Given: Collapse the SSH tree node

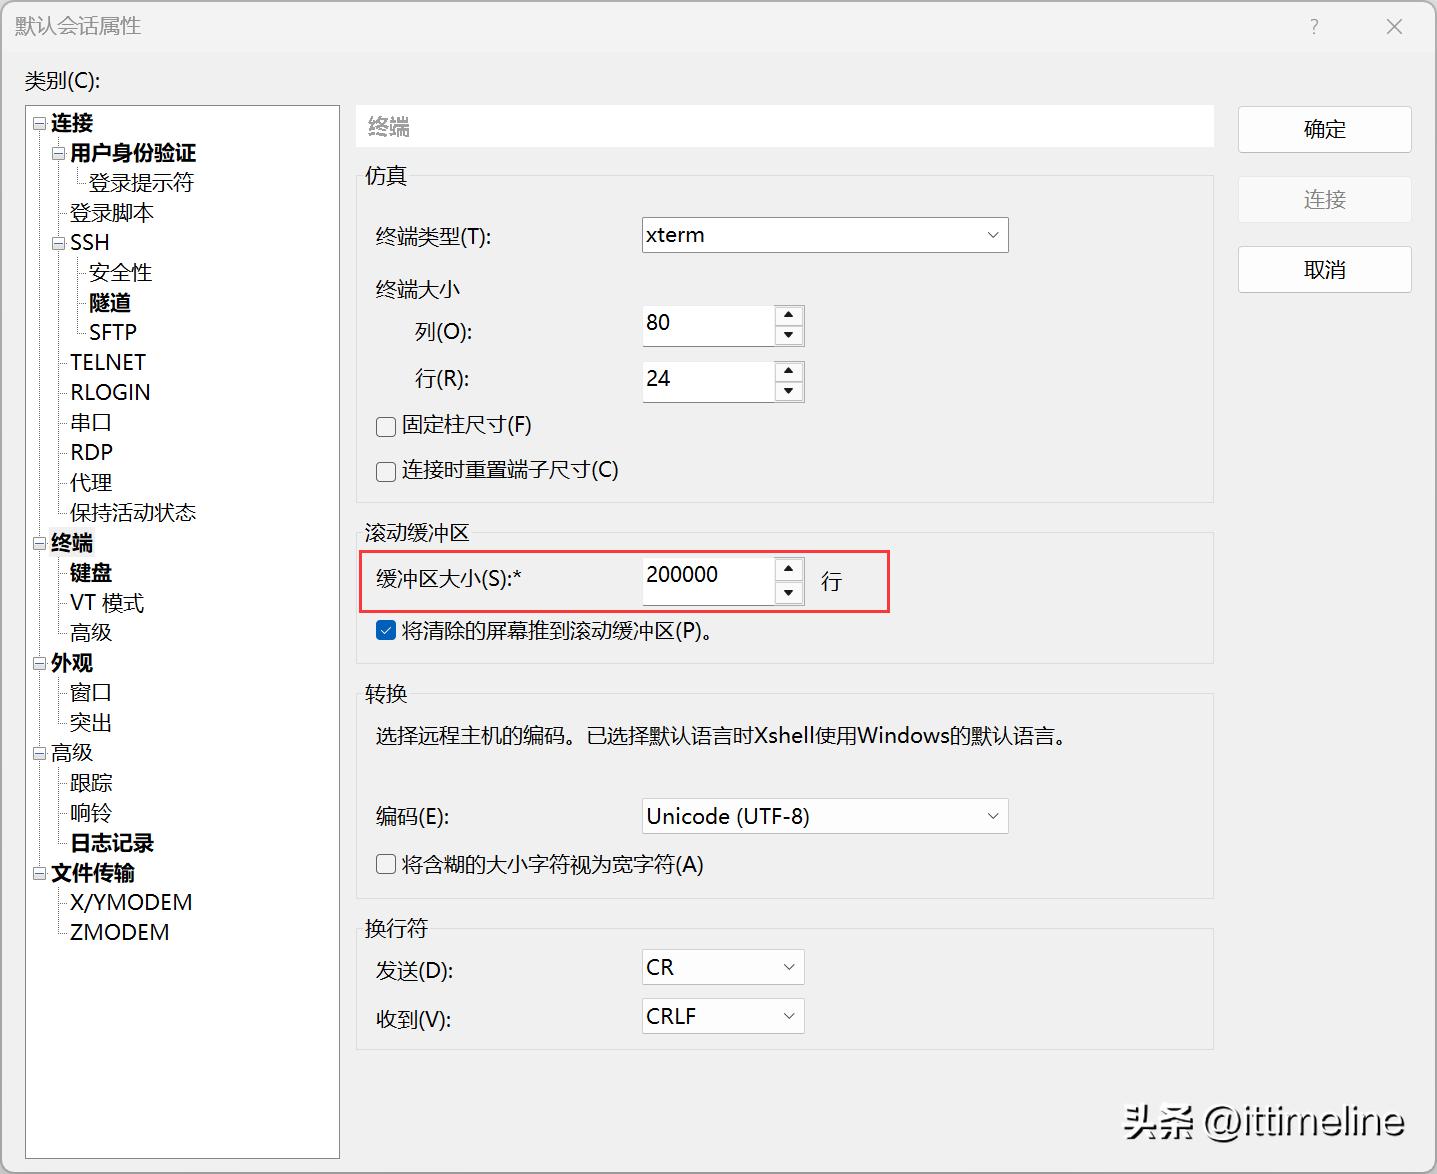Looking at the screenshot, I should coord(58,243).
